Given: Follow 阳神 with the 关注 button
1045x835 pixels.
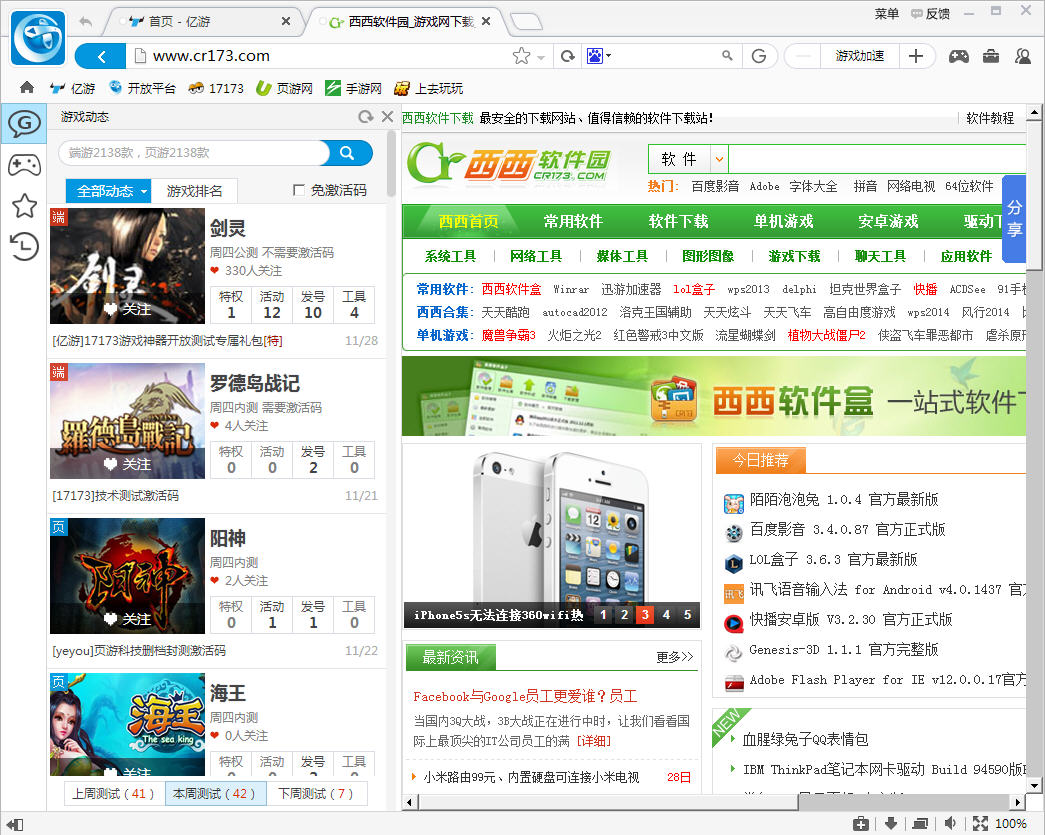Looking at the screenshot, I should click(127, 619).
